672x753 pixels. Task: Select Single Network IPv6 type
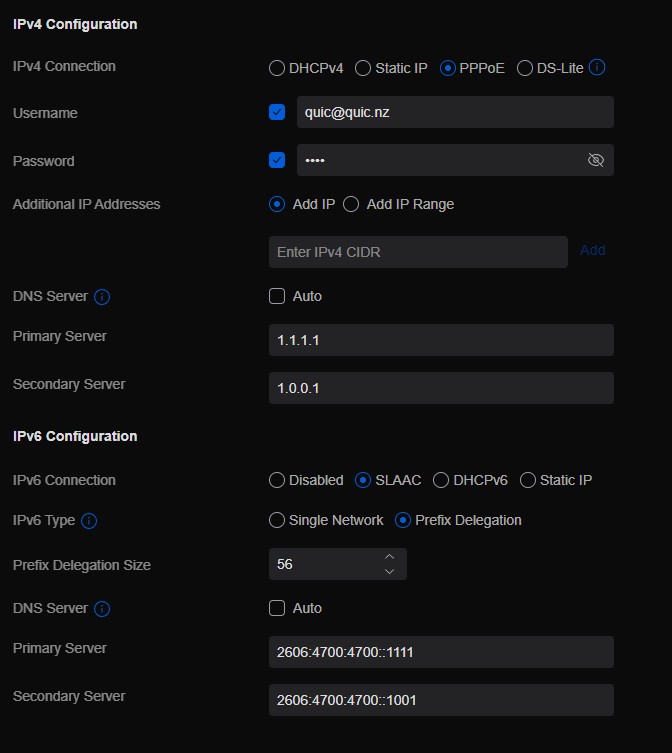(x=277, y=520)
